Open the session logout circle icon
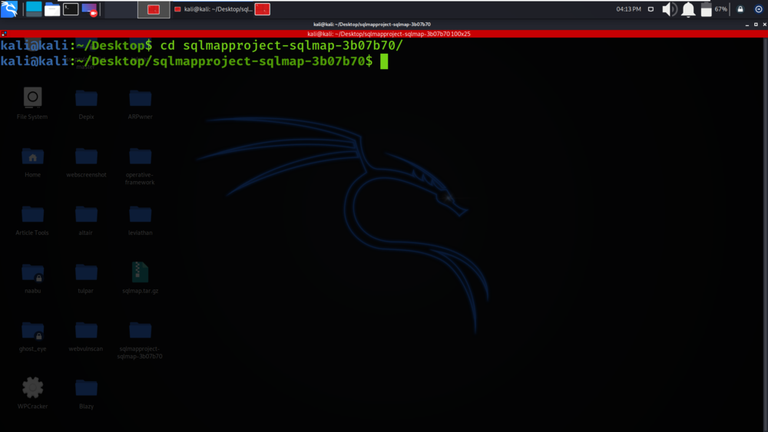This screenshot has width=768, height=432. click(x=758, y=9)
